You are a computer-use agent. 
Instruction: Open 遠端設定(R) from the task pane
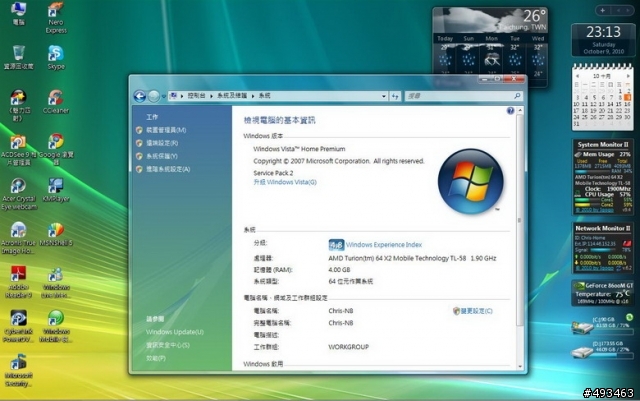click(x=162, y=143)
